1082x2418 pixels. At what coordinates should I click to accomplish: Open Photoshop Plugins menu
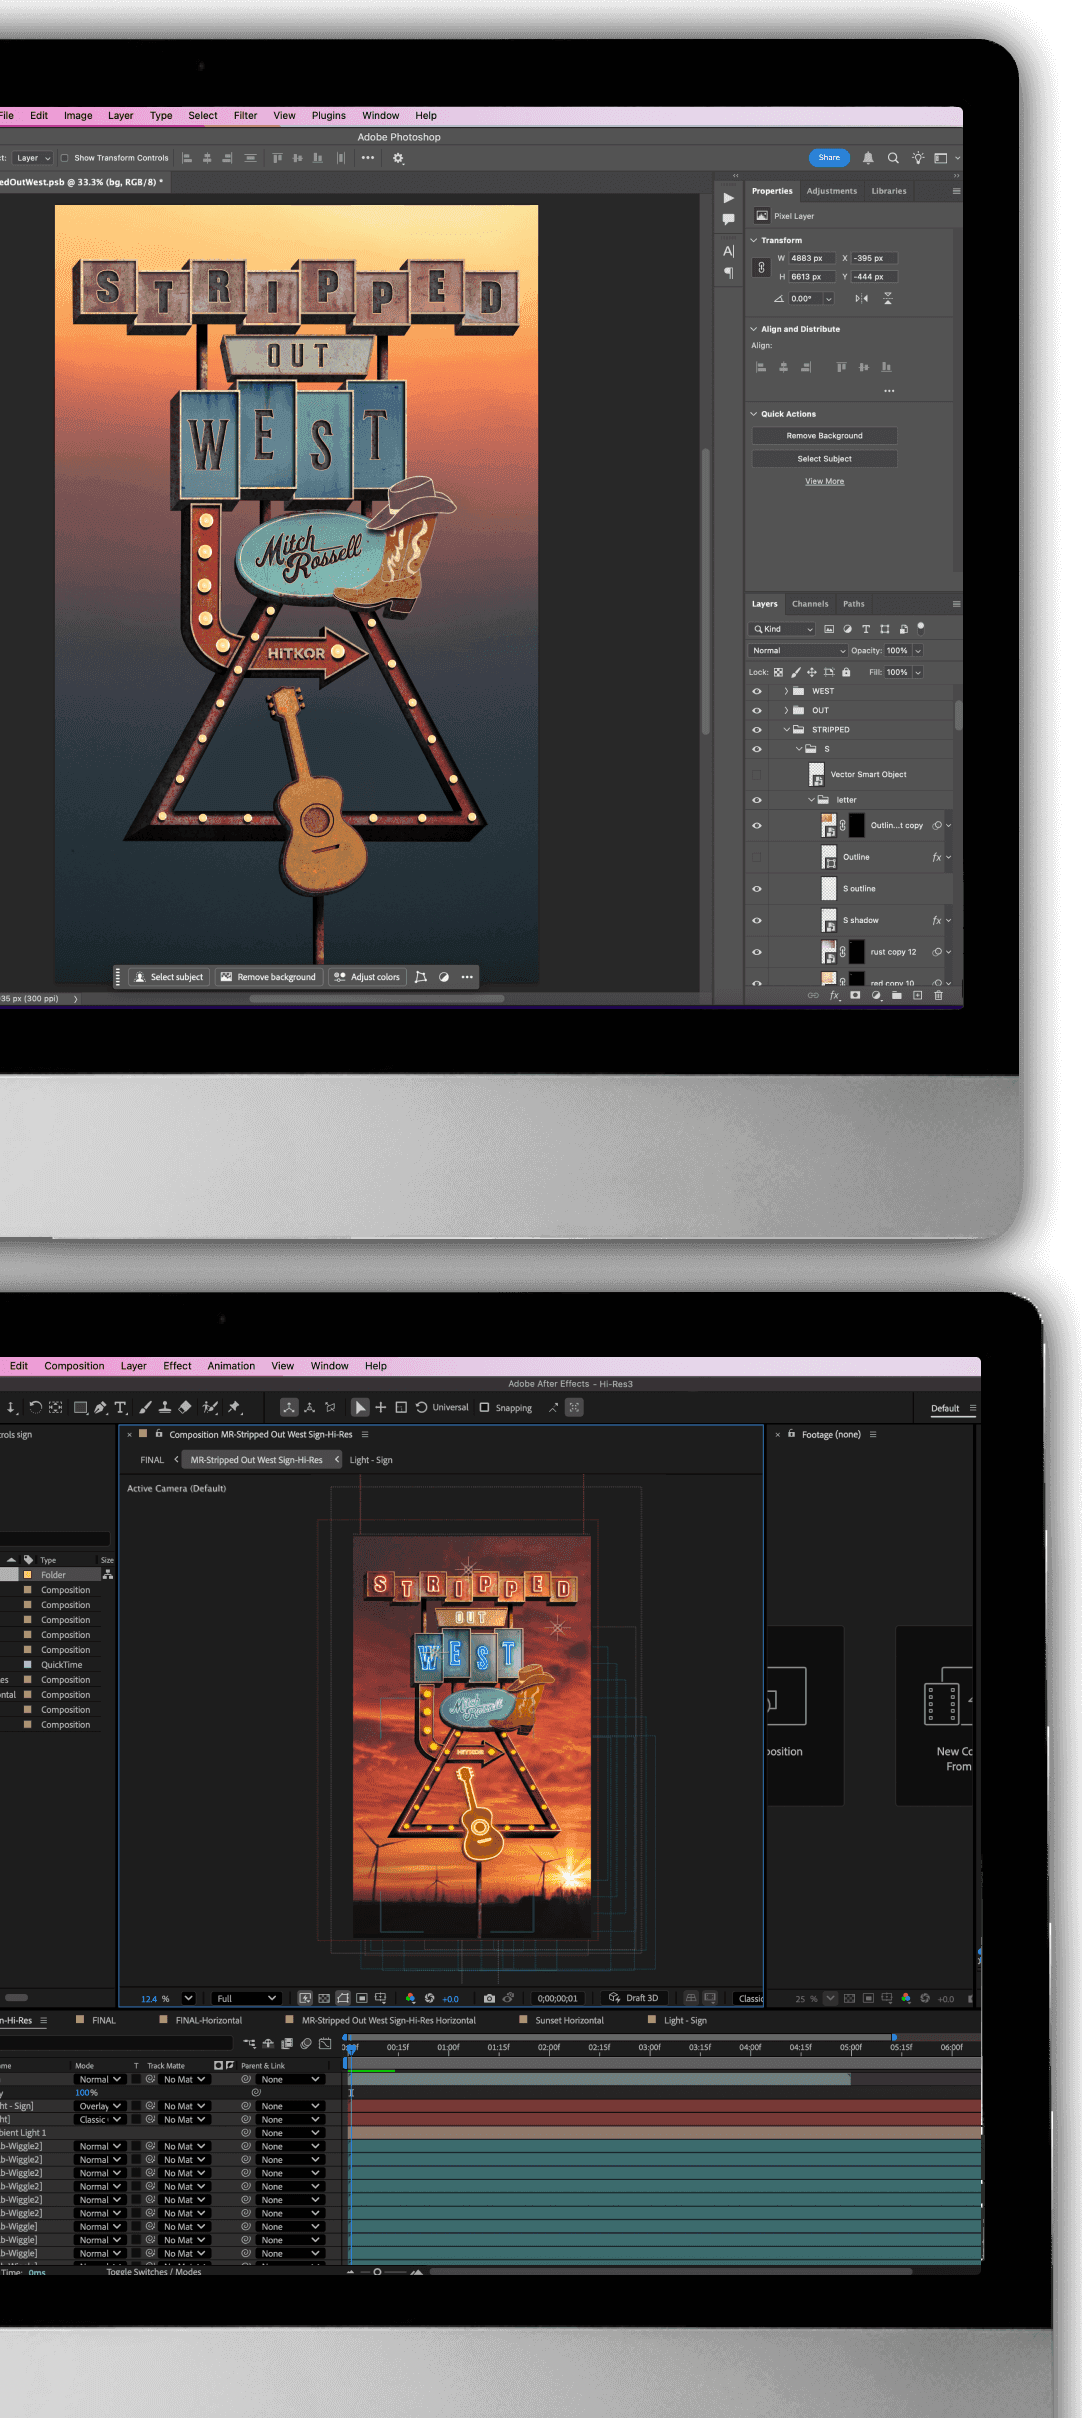[x=328, y=116]
